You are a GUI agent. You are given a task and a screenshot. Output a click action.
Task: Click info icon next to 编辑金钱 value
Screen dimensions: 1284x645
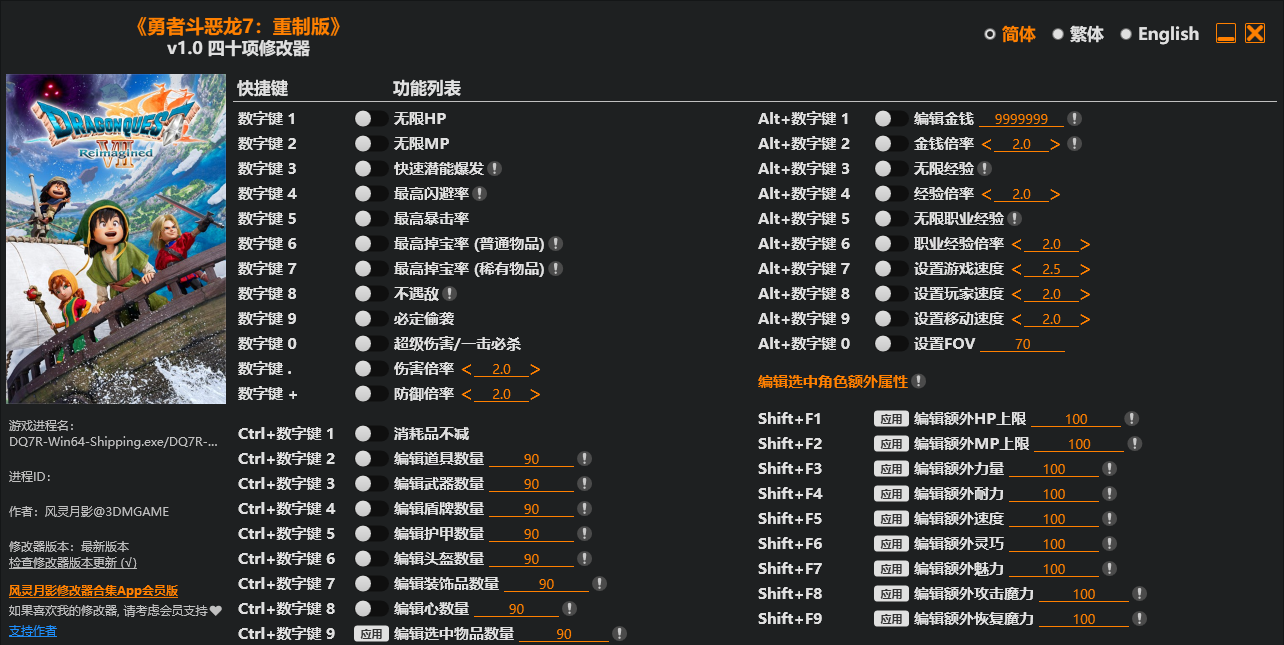[1074, 119]
